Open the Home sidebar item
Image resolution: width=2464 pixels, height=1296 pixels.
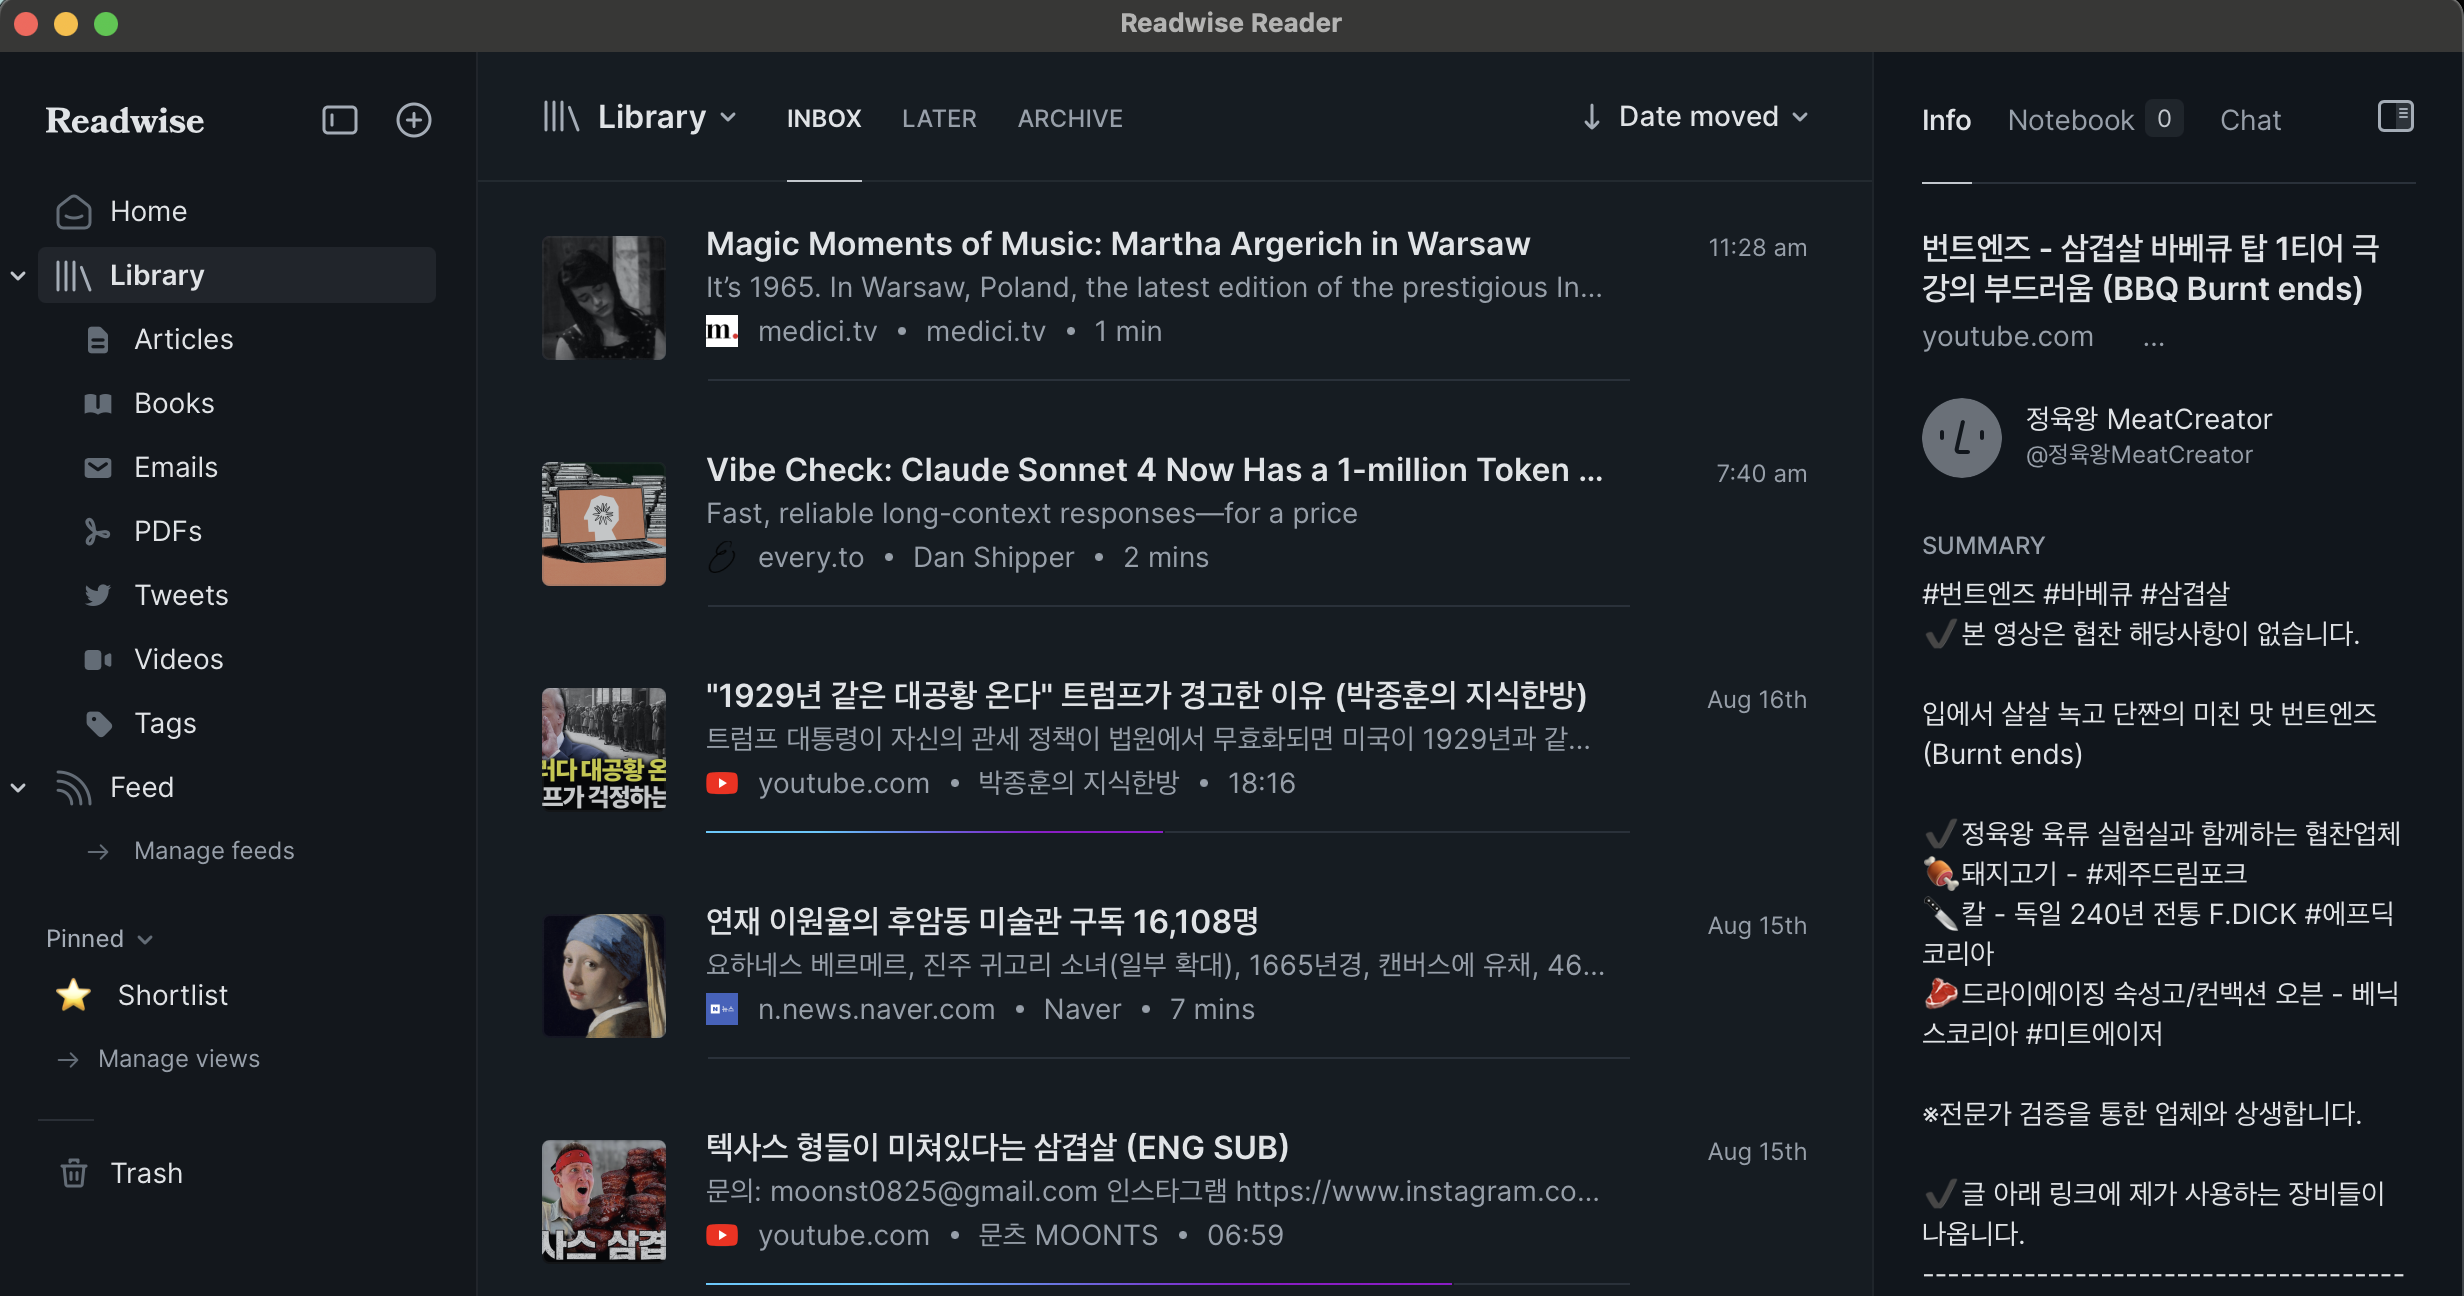pyautogui.click(x=148, y=211)
